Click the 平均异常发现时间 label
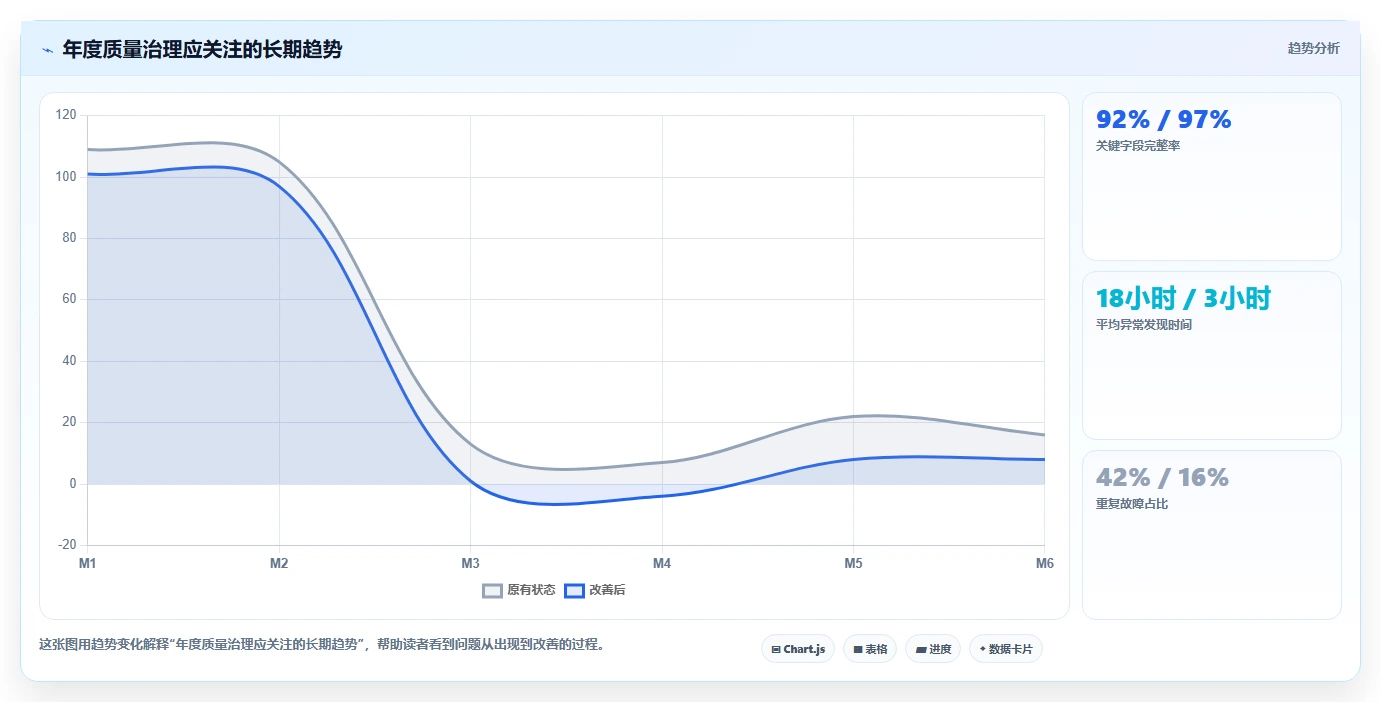The height and width of the screenshot is (702, 1381). pyautogui.click(x=1144, y=325)
